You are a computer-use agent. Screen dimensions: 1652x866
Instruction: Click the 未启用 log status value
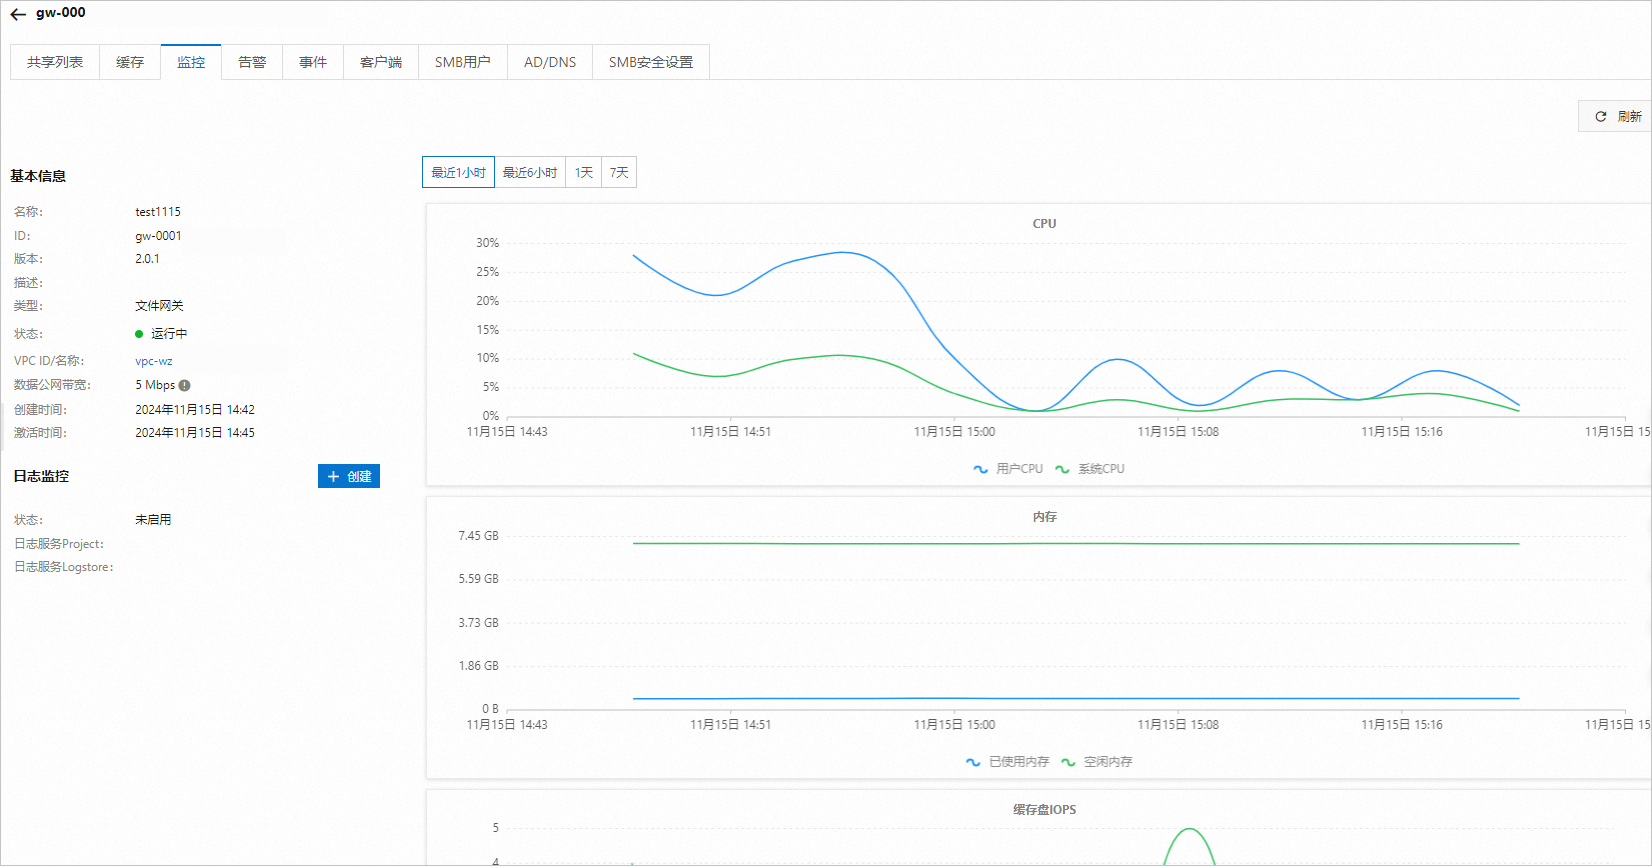(154, 520)
